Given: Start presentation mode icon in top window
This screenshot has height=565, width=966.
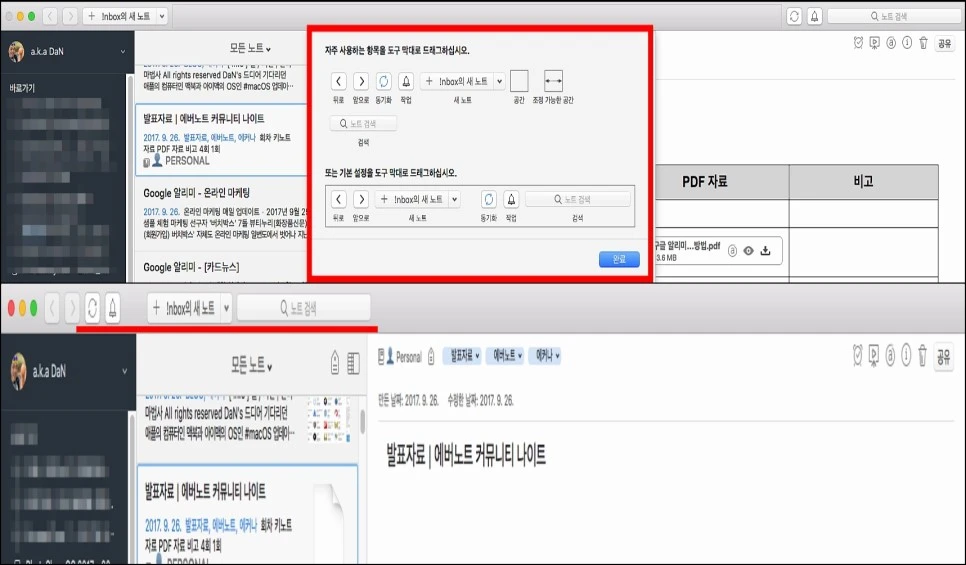Looking at the screenshot, I should pyautogui.click(x=874, y=43).
